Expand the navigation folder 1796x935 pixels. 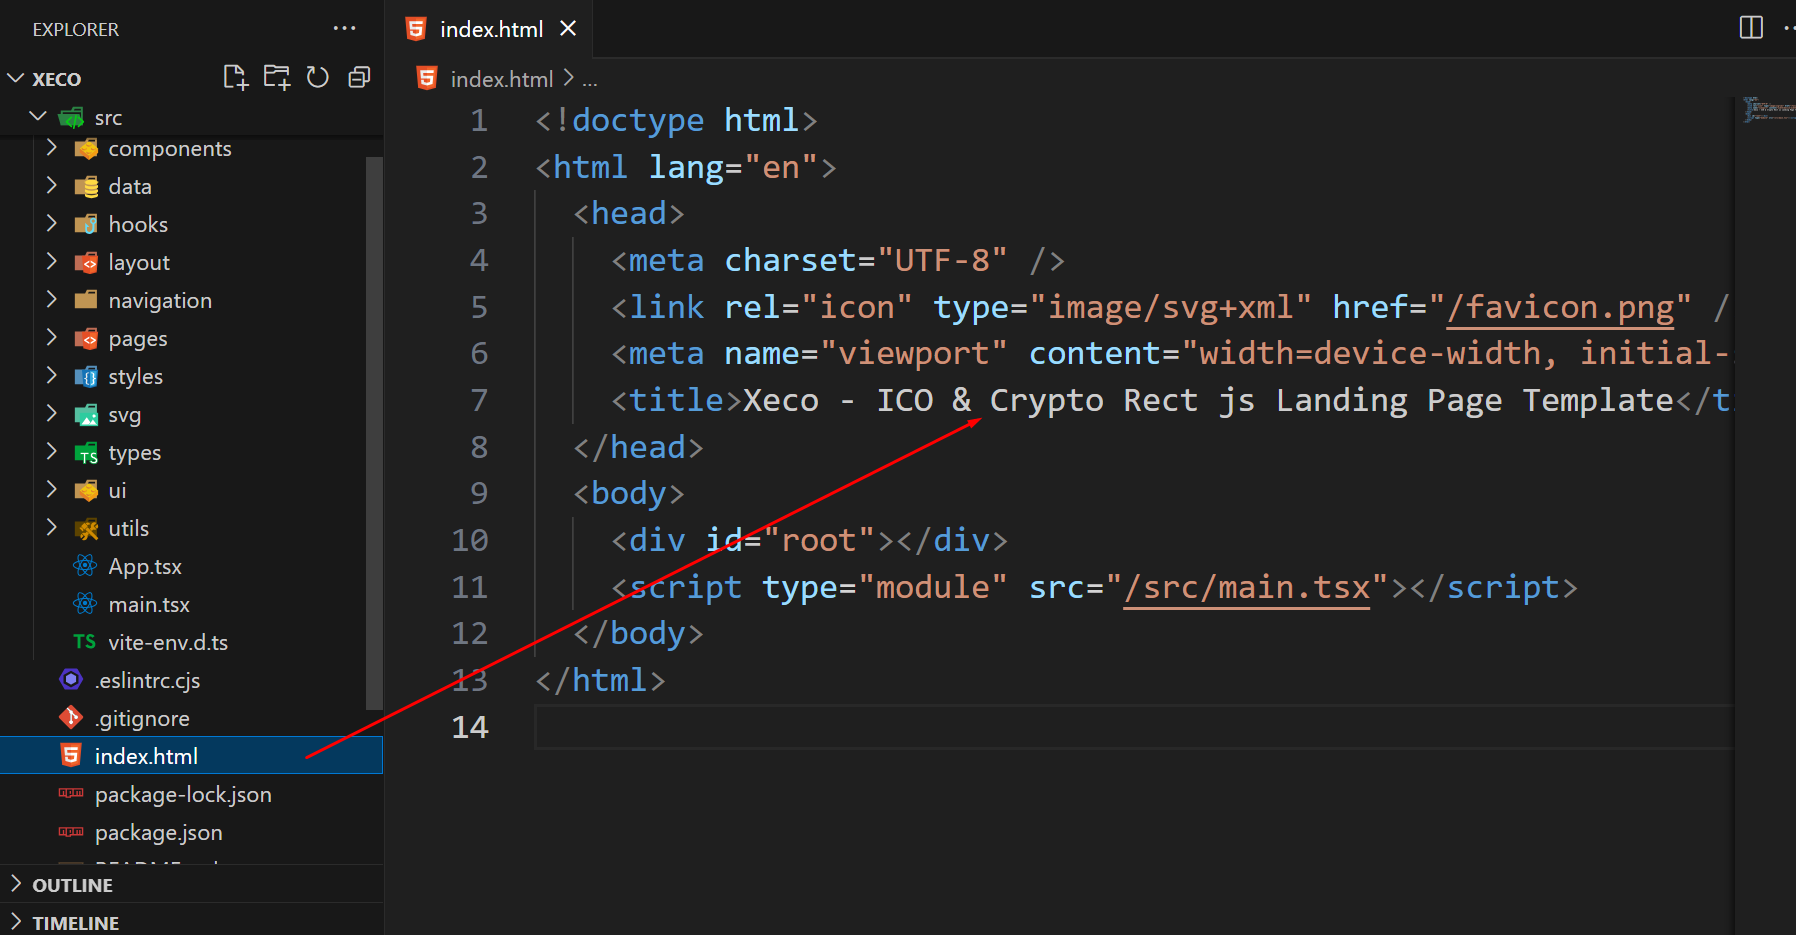52,300
